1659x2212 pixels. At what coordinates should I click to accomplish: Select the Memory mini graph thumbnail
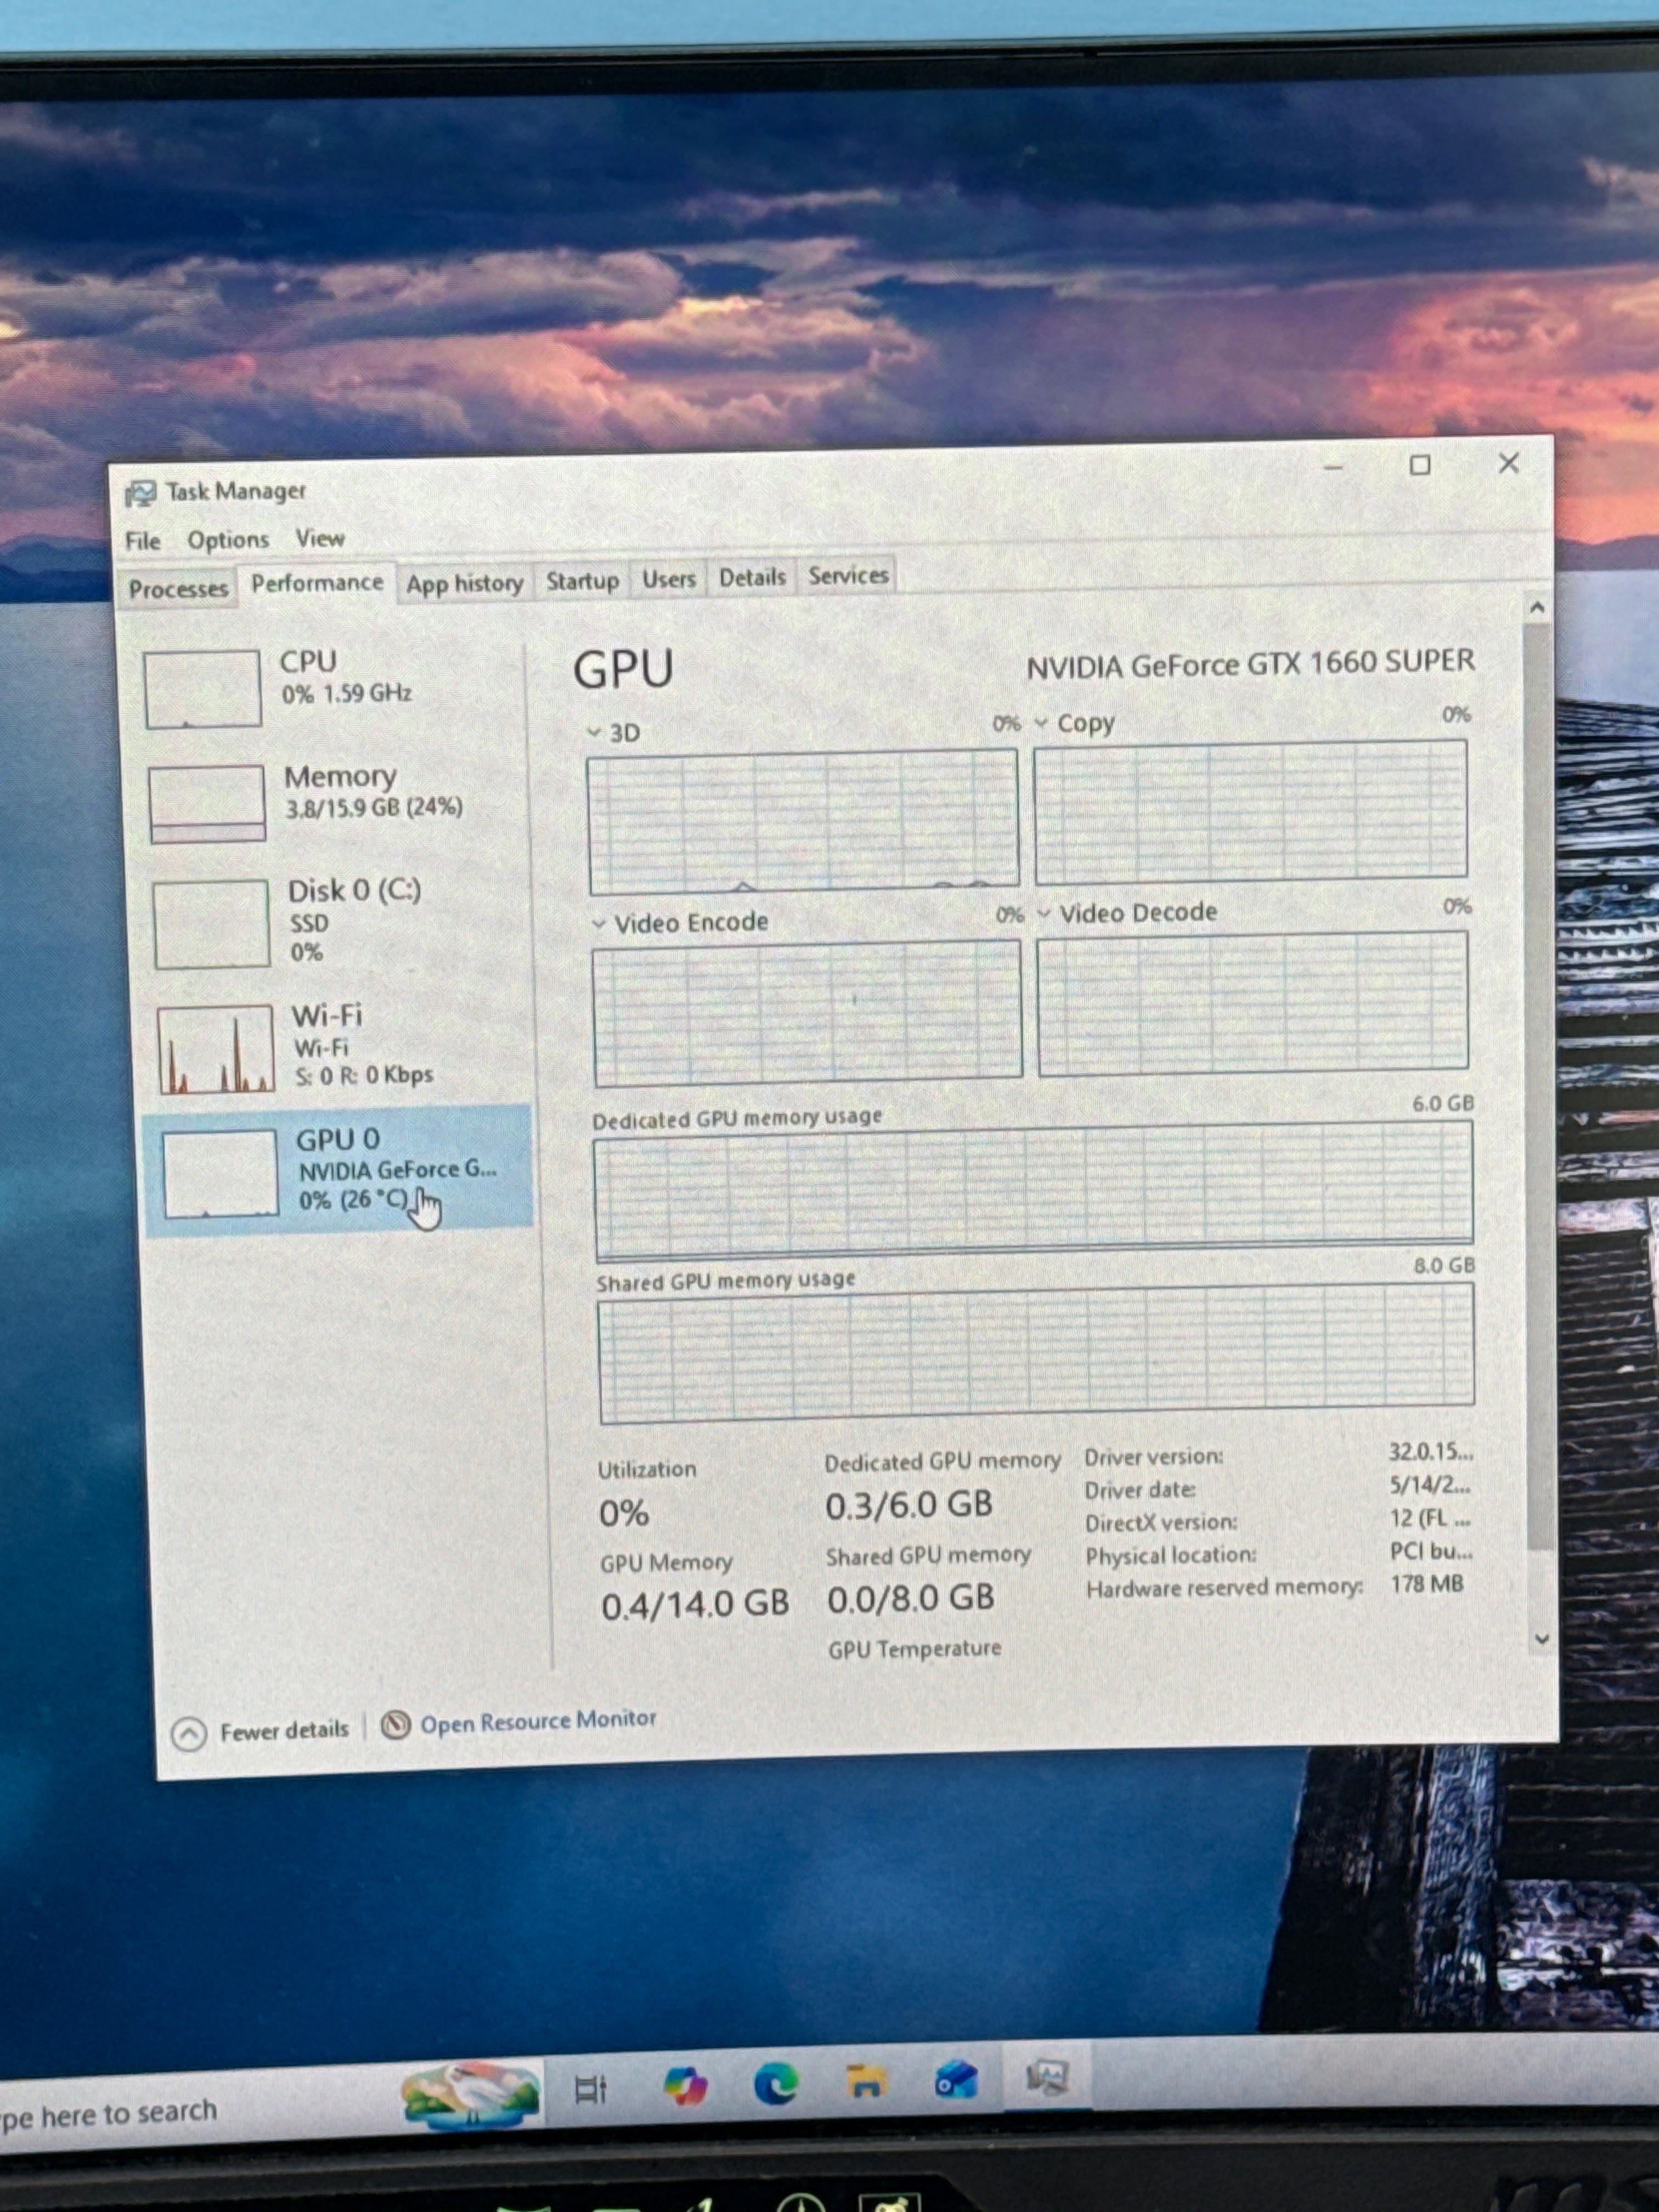click(207, 804)
